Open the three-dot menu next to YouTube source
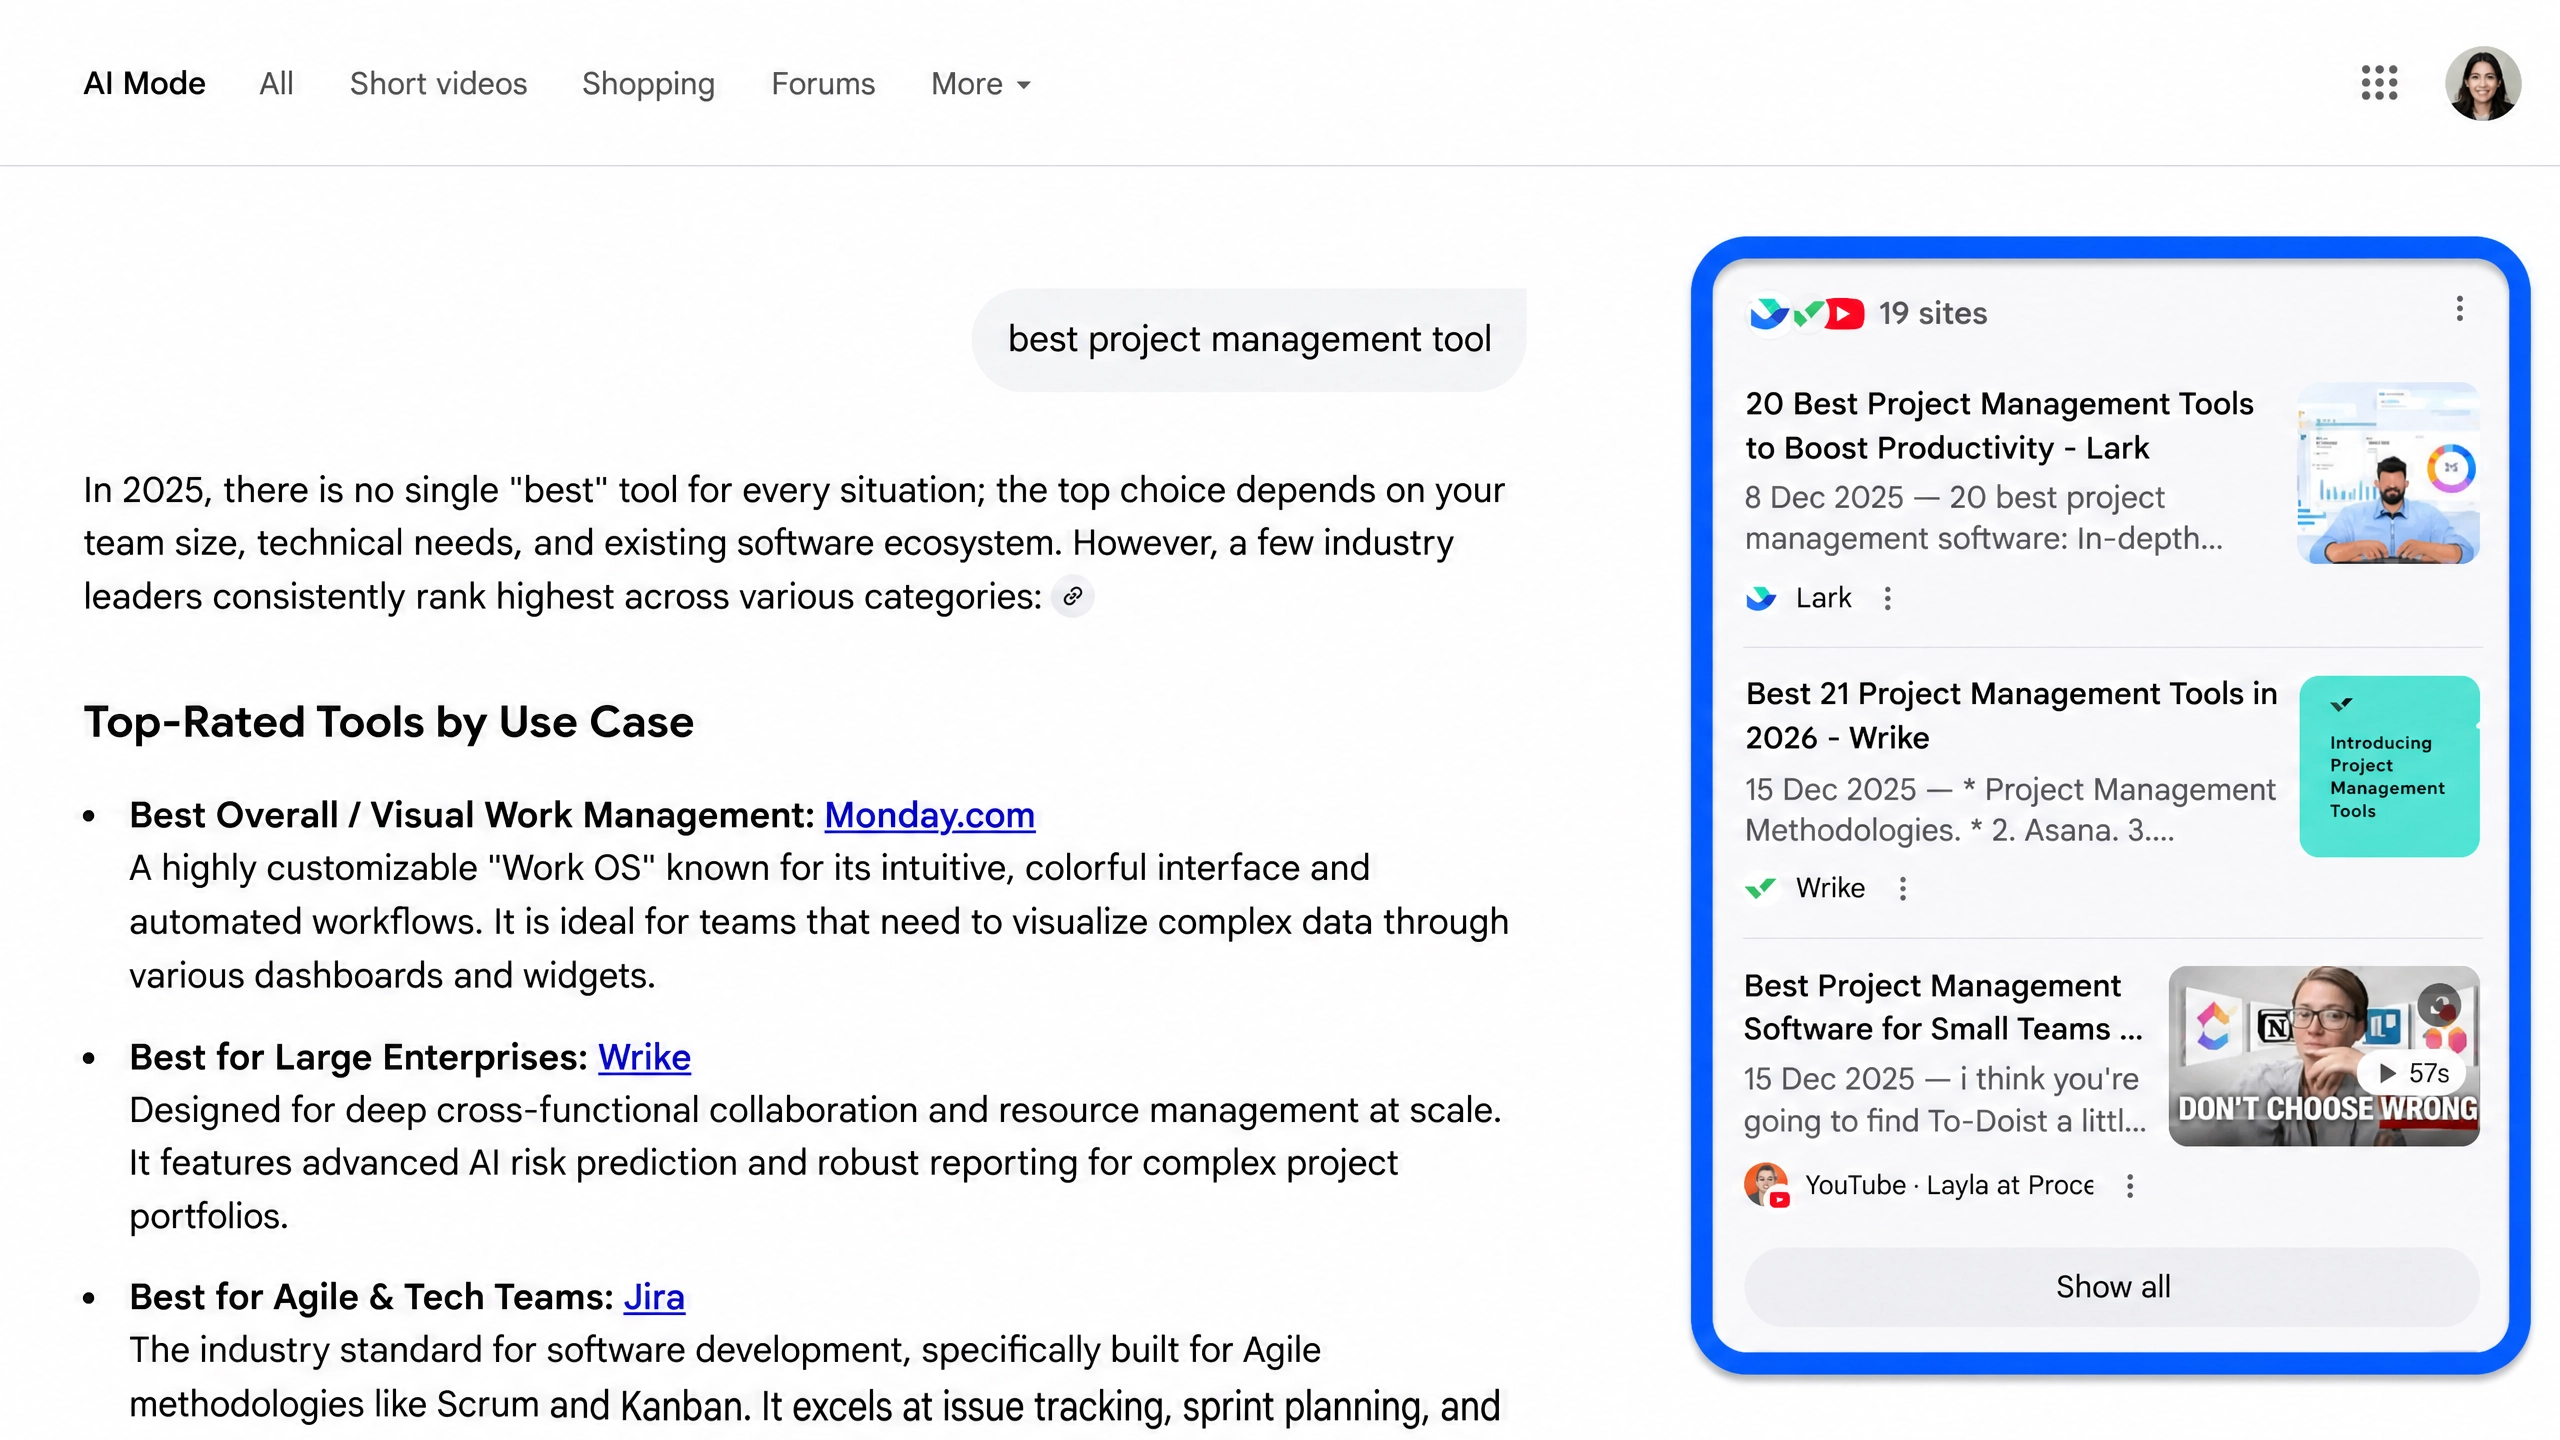This screenshot has height=1440, width=2560. click(2129, 1185)
